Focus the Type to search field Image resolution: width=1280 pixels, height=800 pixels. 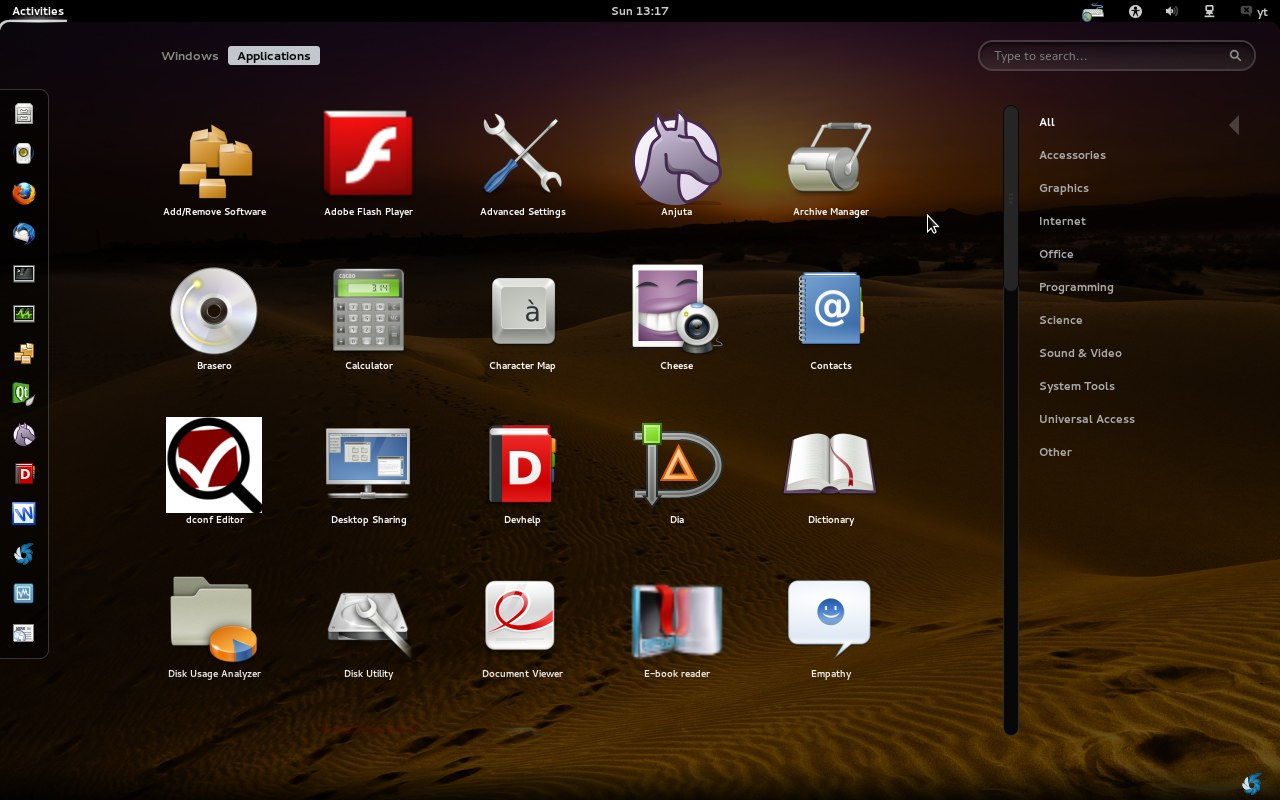click(1116, 56)
